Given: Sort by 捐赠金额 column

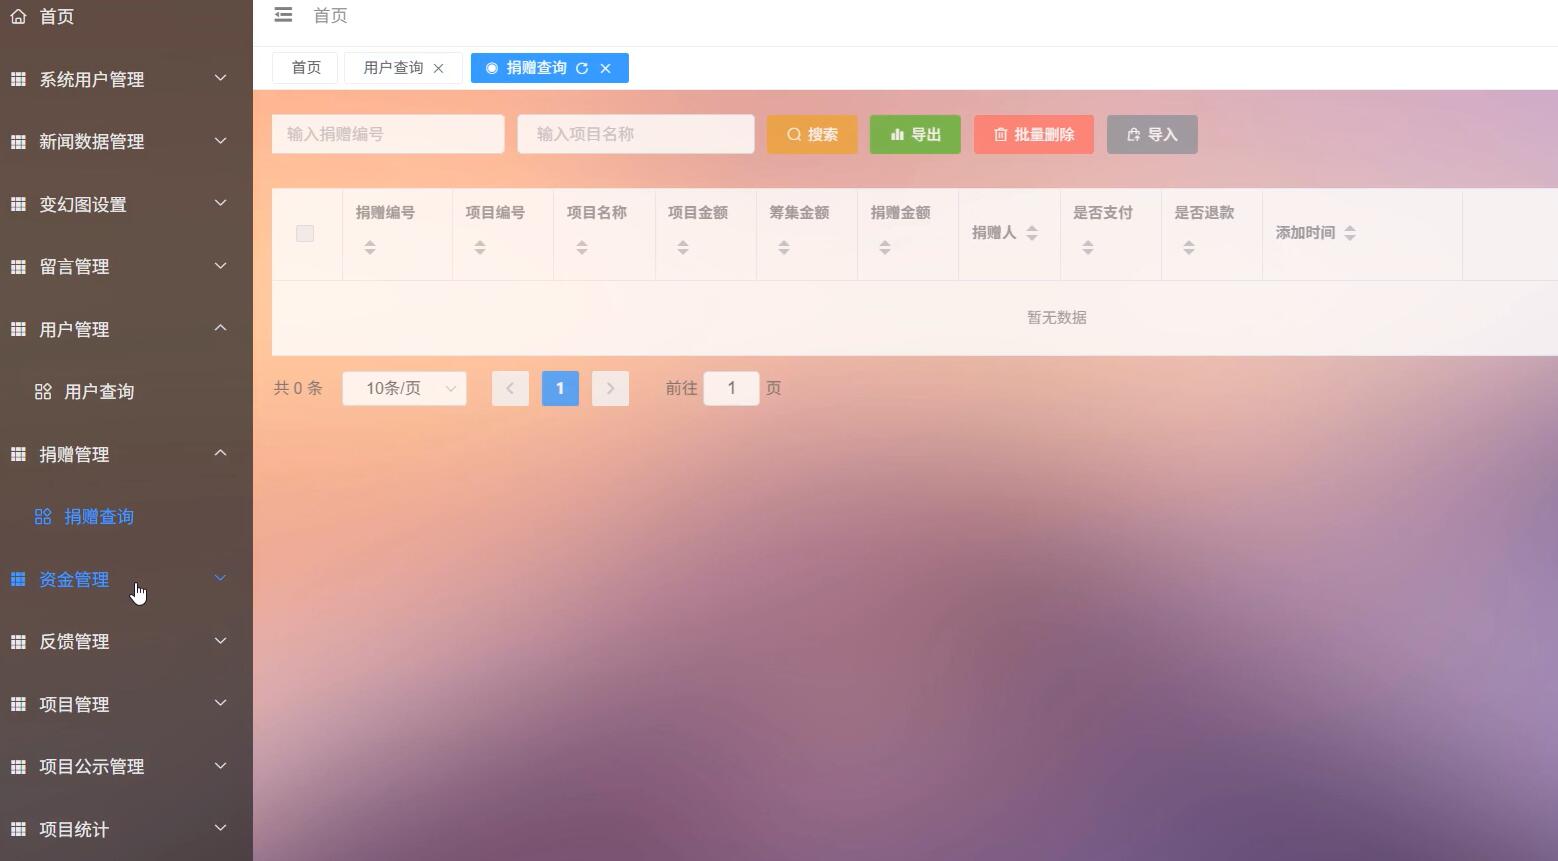Looking at the screenshot, I should click(x=885, y=247).
